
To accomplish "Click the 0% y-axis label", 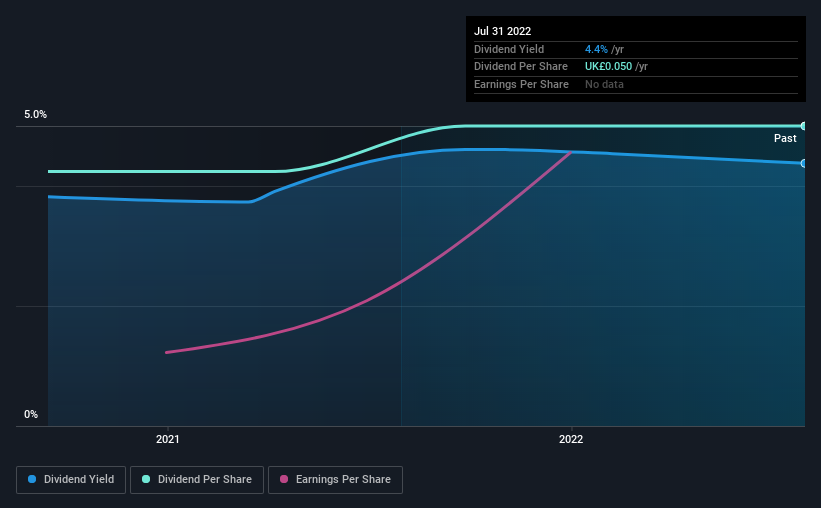I will pyautogui.click(x=31, y=414).
